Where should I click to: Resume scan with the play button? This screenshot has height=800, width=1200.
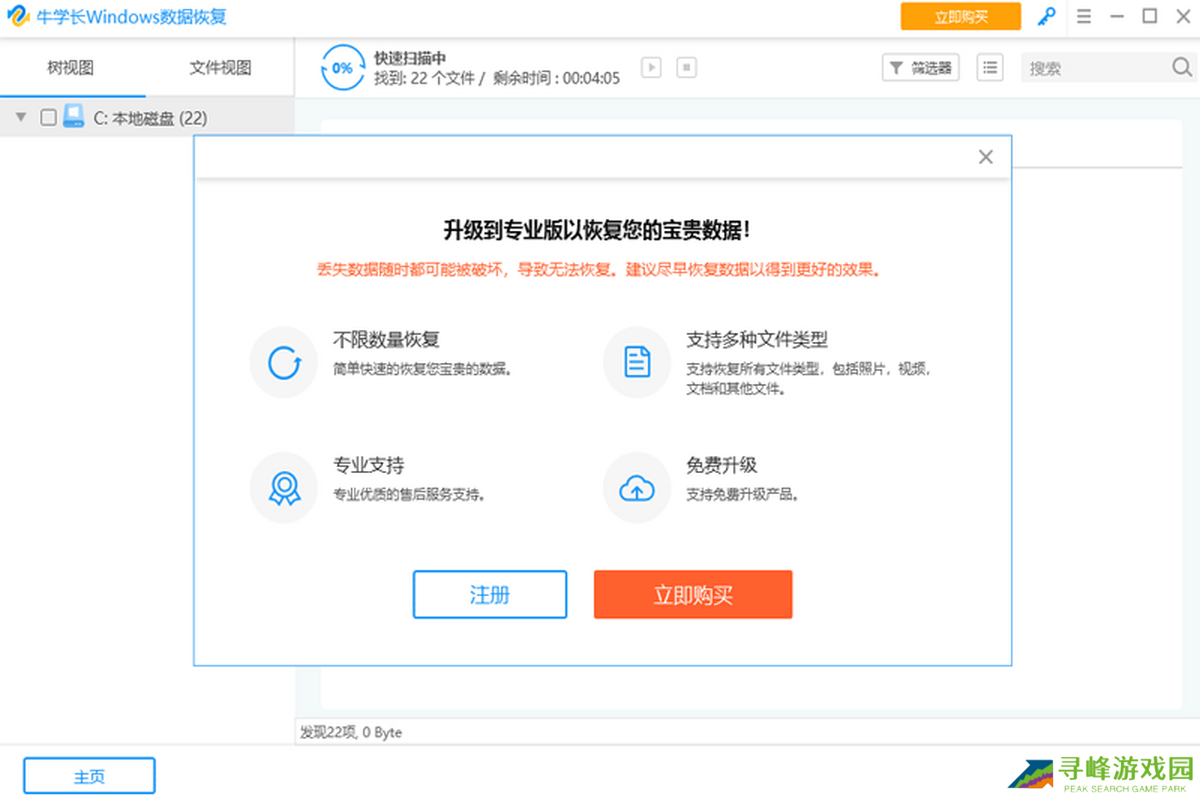click(x=651, y=67)
